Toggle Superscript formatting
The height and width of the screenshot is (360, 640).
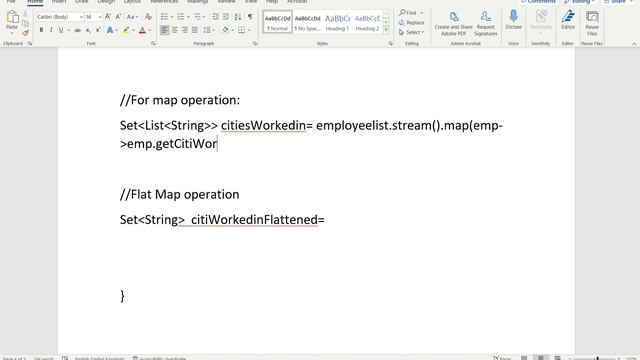98,30
